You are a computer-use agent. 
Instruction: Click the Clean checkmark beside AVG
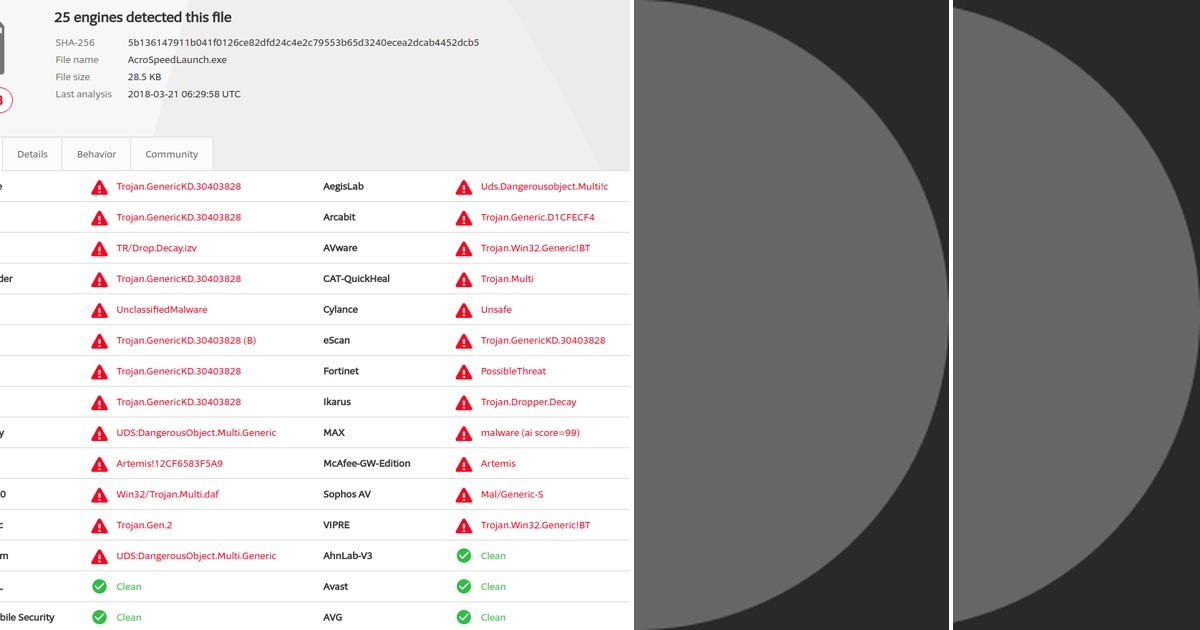(x=463, y=617)
